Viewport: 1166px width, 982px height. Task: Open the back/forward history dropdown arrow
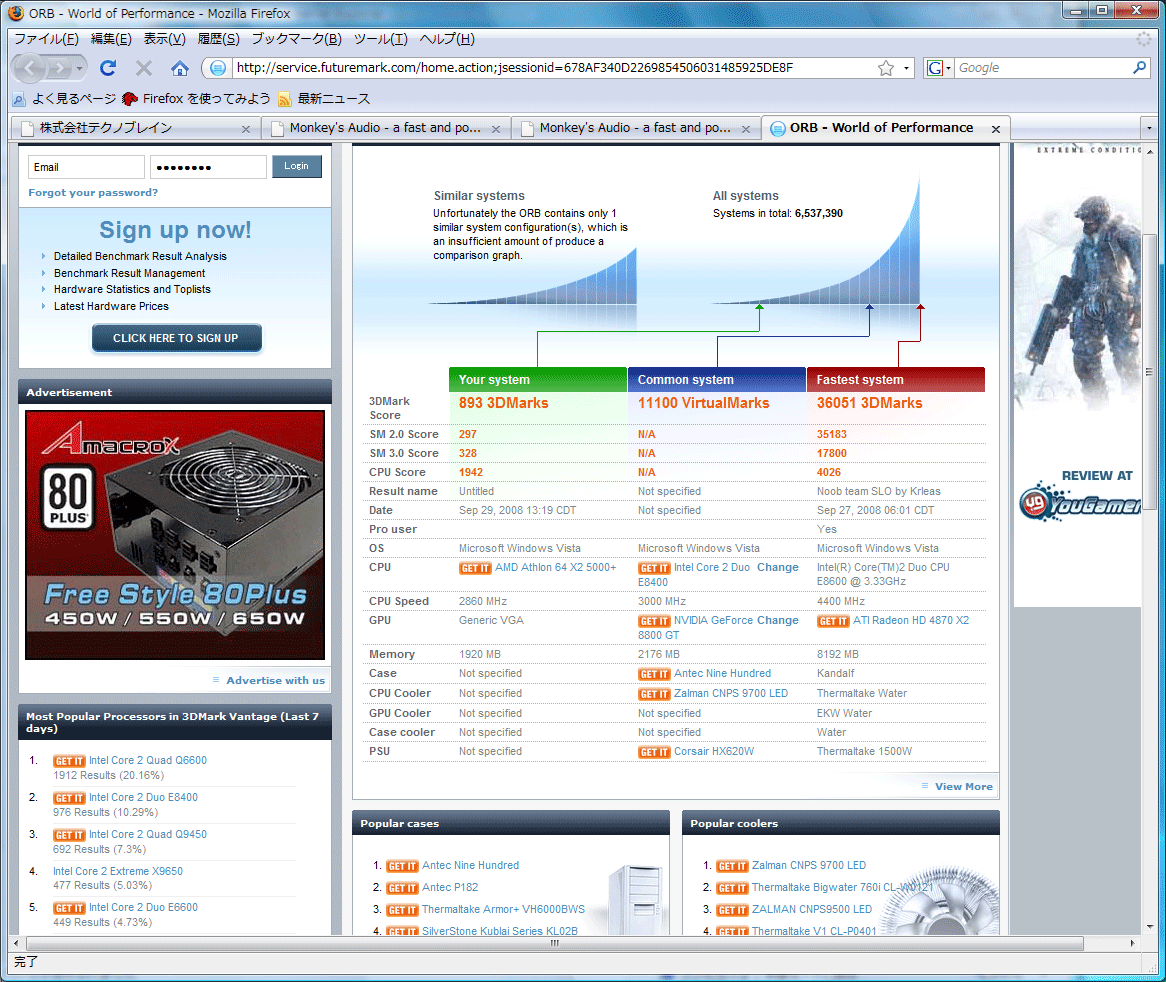coord(80,68)
